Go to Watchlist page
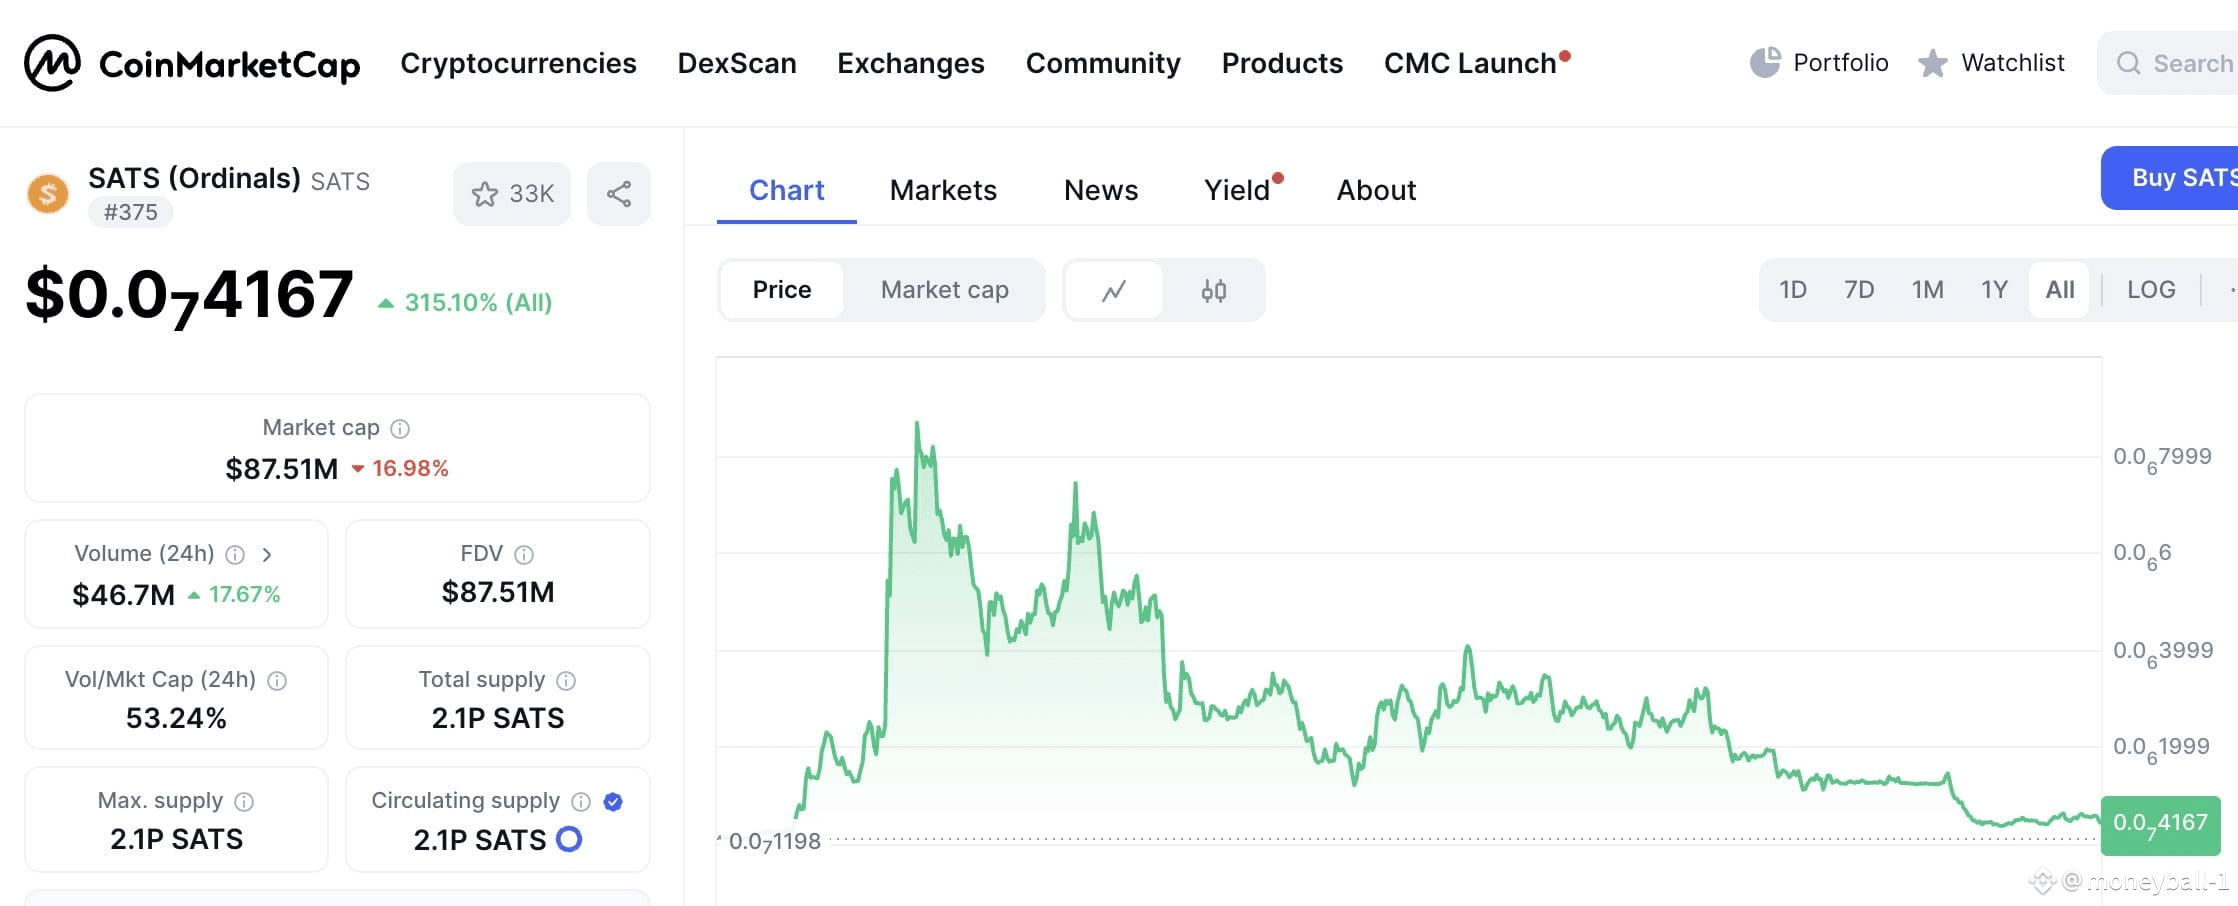The height and width of the screenshot is (906, 2238). pyautogui.click(x=2012, y=63)
